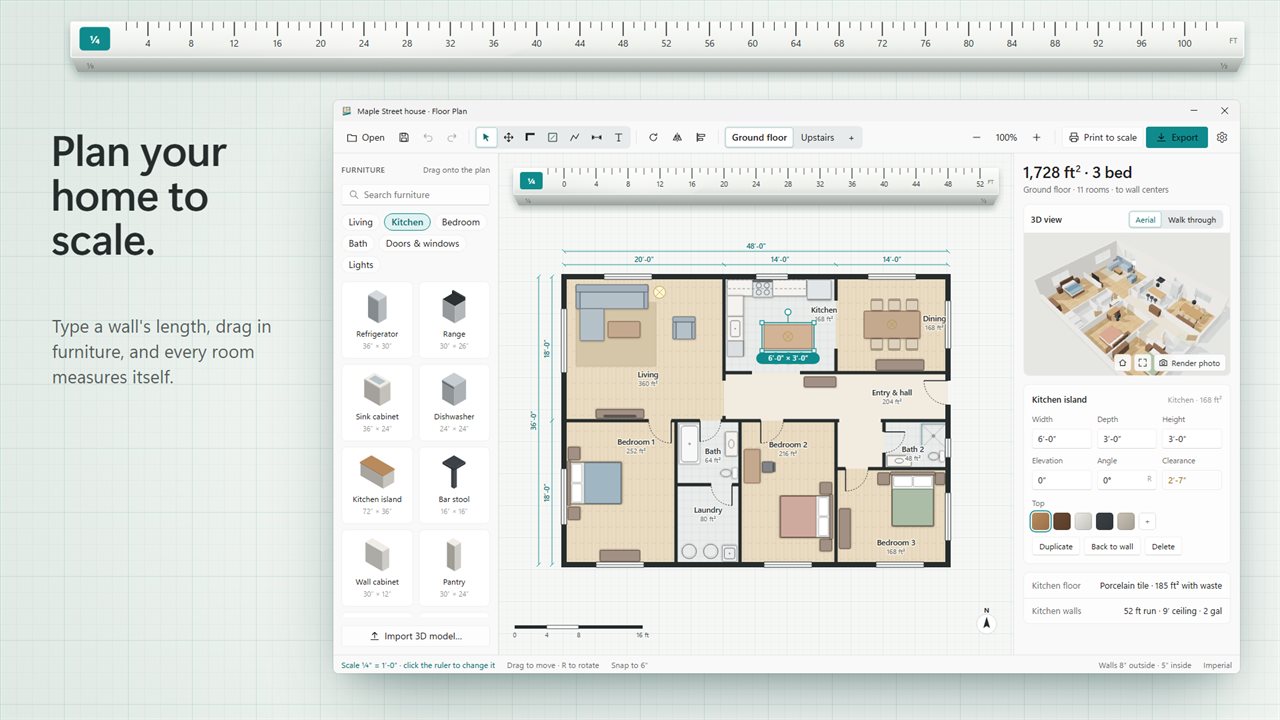Select the Wall drawing tool
The height and width of the screenshot is (720, 1280).
coord(530,138)
